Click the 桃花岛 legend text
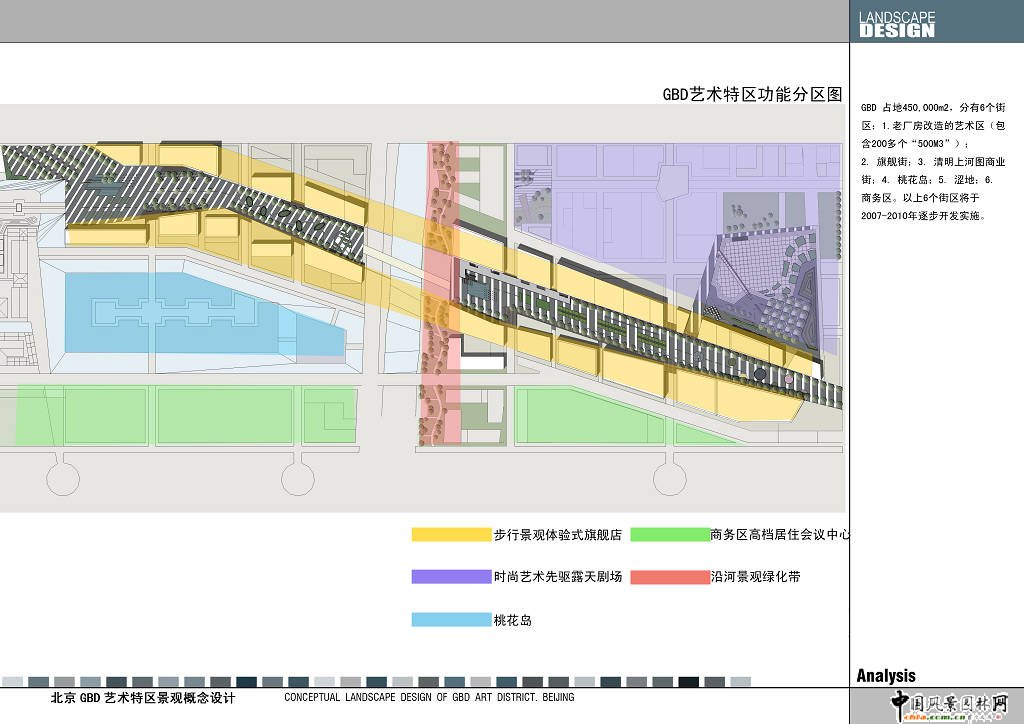The width and height of the screenshot is (1024, 724). coord(513,620)
